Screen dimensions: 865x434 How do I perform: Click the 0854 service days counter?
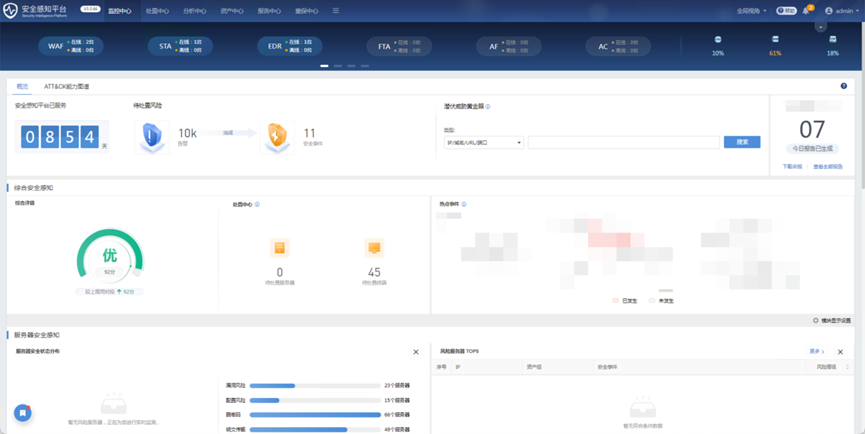click(60, 136)
